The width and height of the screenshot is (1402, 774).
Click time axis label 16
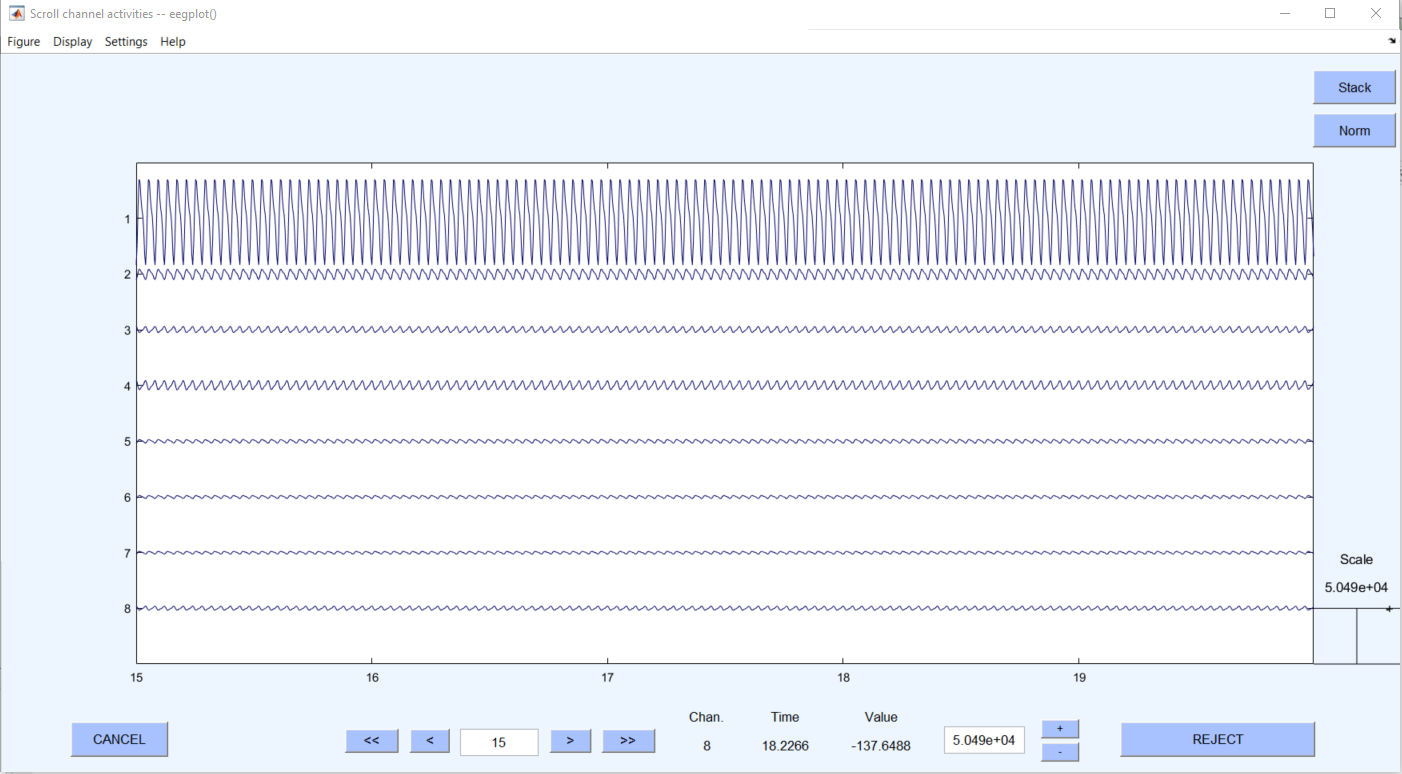coord(372,677)
